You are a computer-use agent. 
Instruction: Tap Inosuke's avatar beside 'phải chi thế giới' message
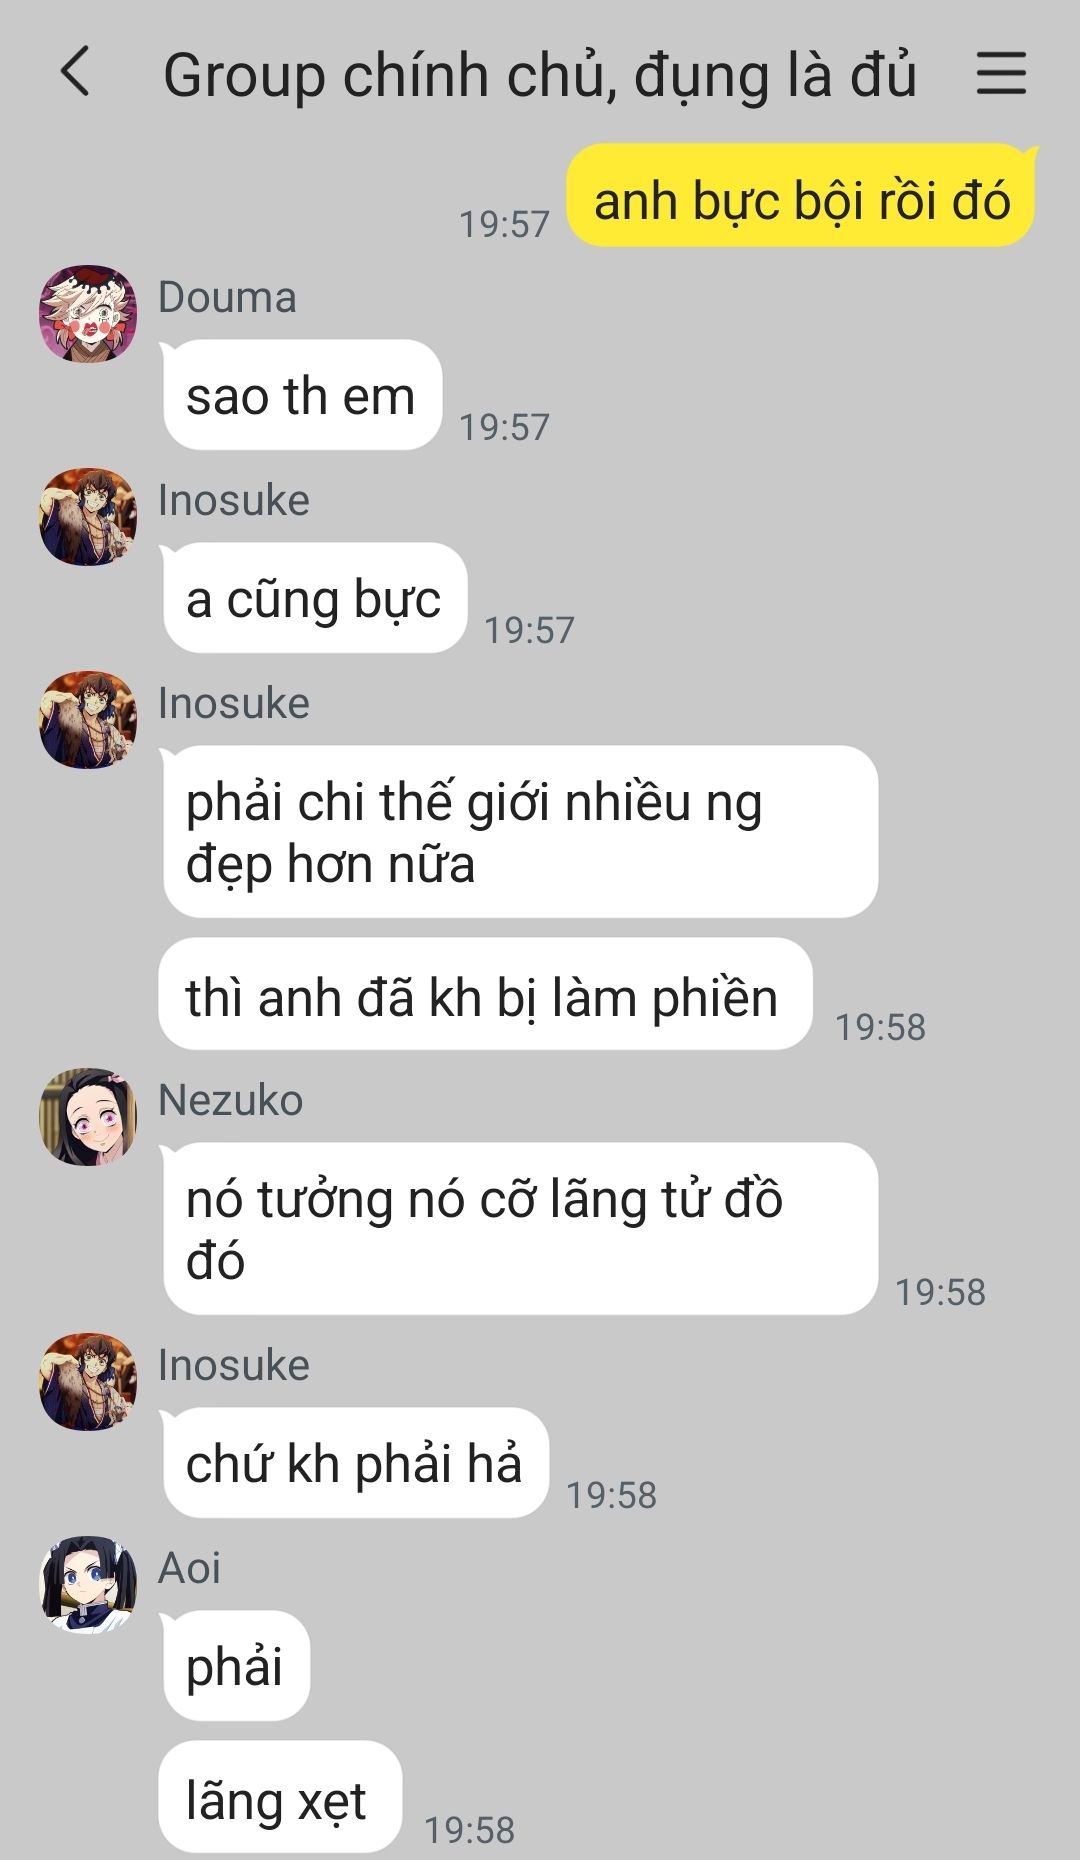coord(88,720)
